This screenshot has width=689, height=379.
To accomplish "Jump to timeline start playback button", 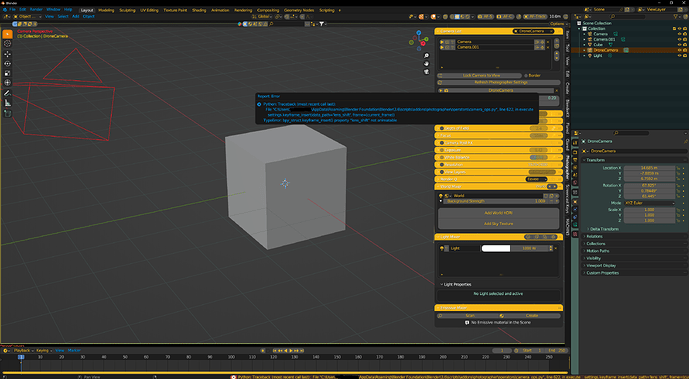I will (x=275, y=350).
